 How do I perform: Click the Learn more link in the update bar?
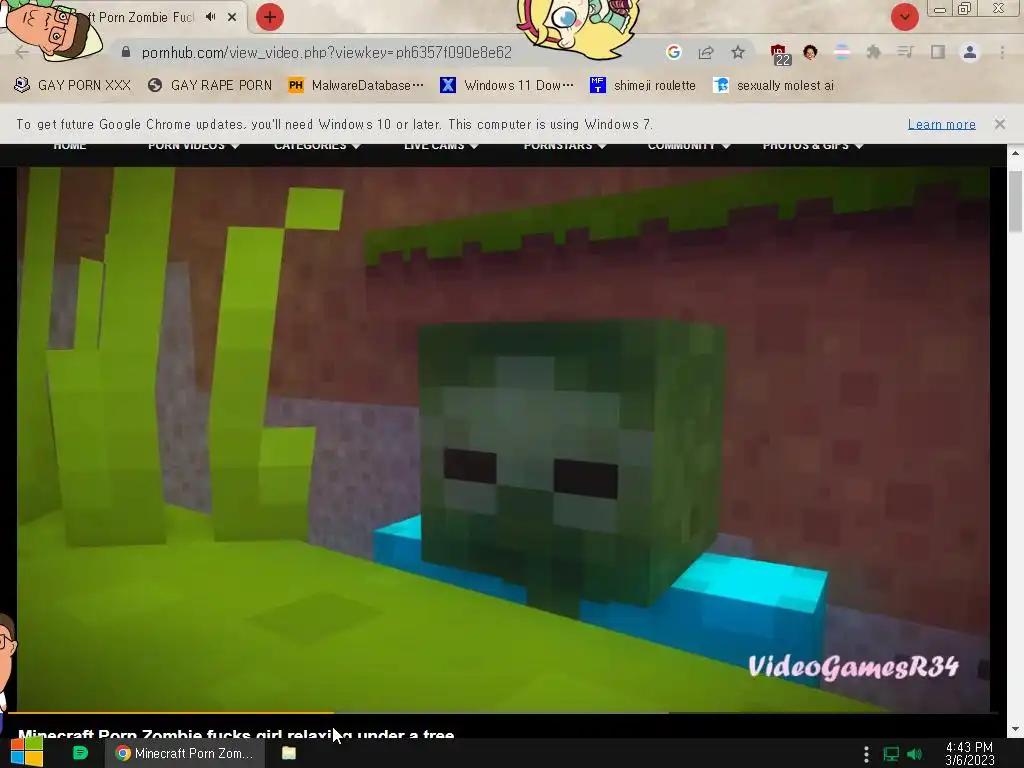click(x=941, y=124)
